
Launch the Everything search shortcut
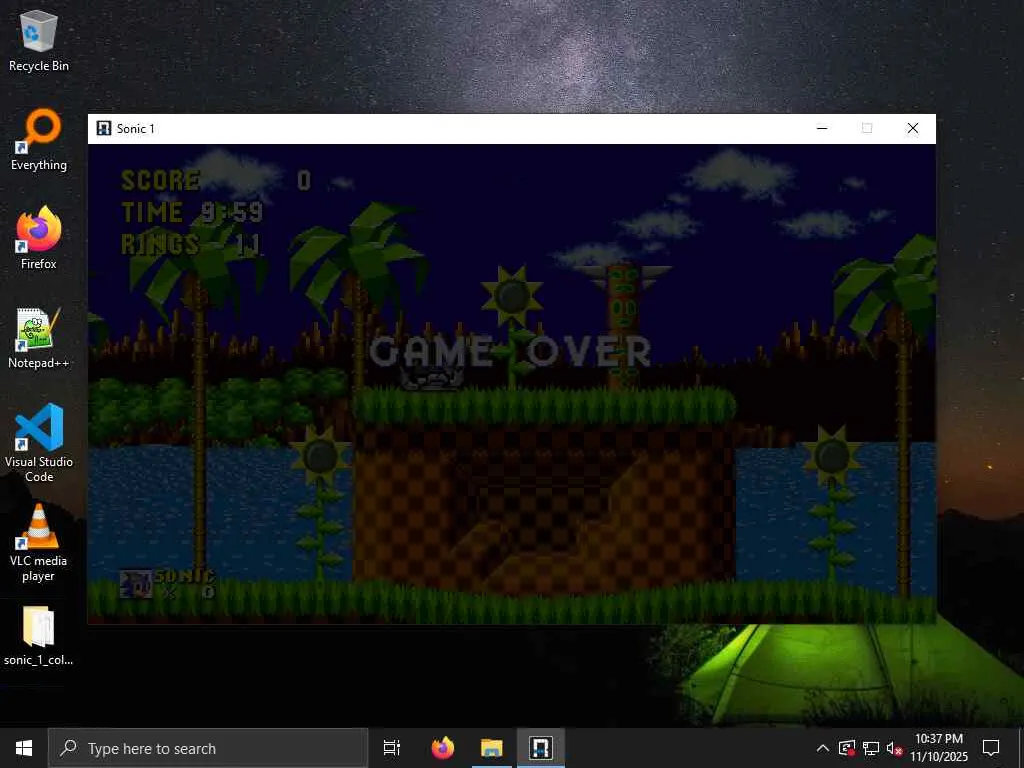(x=39, y=140)
